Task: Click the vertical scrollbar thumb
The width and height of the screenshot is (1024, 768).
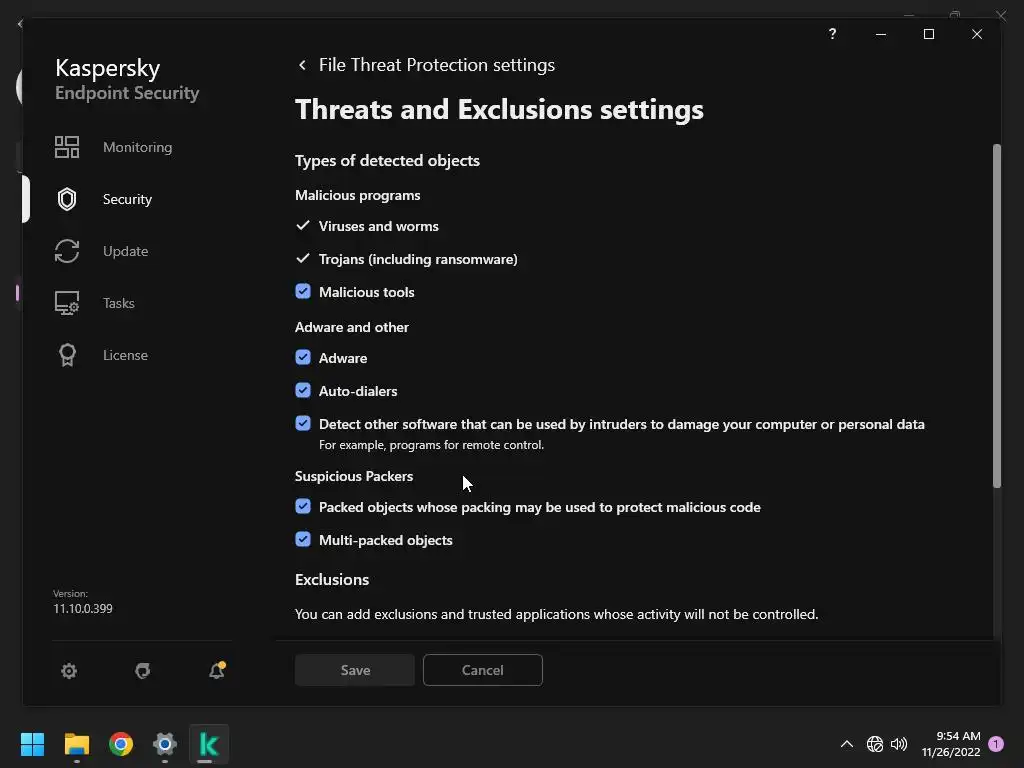Action: click(997, 316)
